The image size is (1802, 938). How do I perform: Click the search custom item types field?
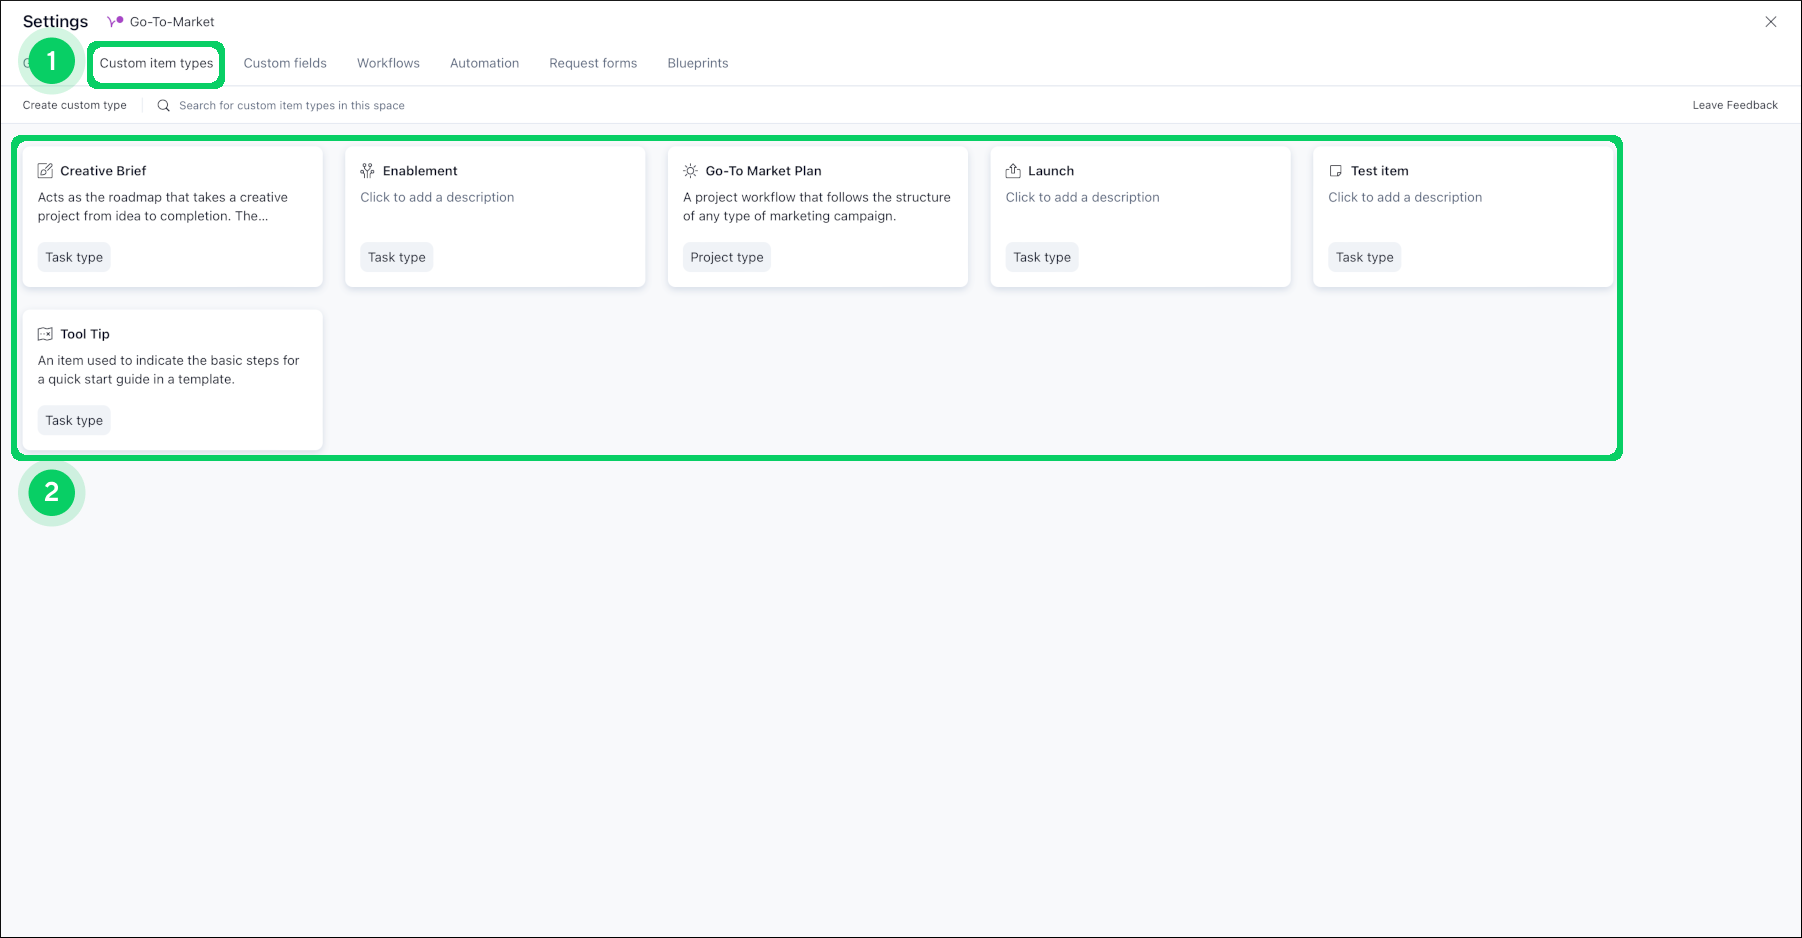[292, 105]
